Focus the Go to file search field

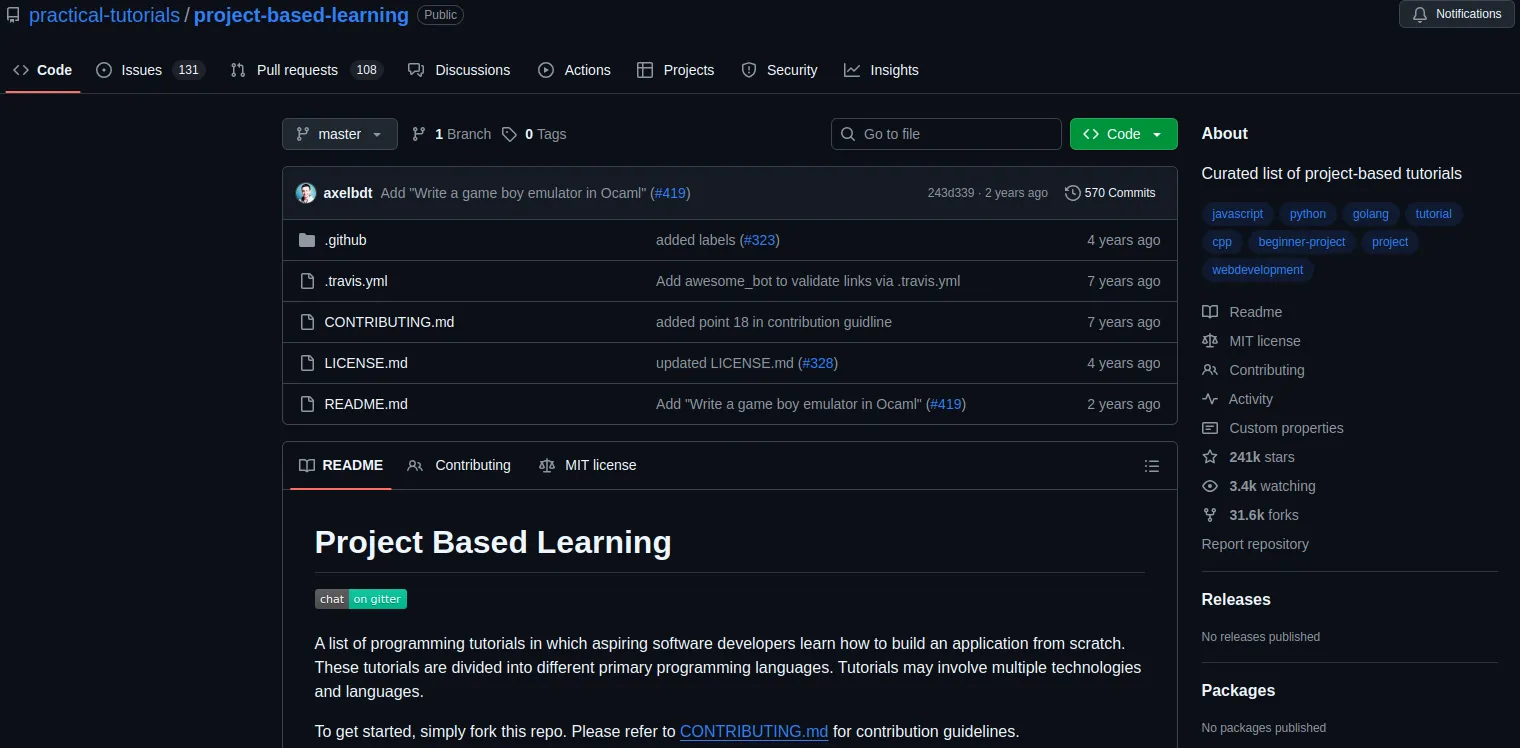point(946,134)
